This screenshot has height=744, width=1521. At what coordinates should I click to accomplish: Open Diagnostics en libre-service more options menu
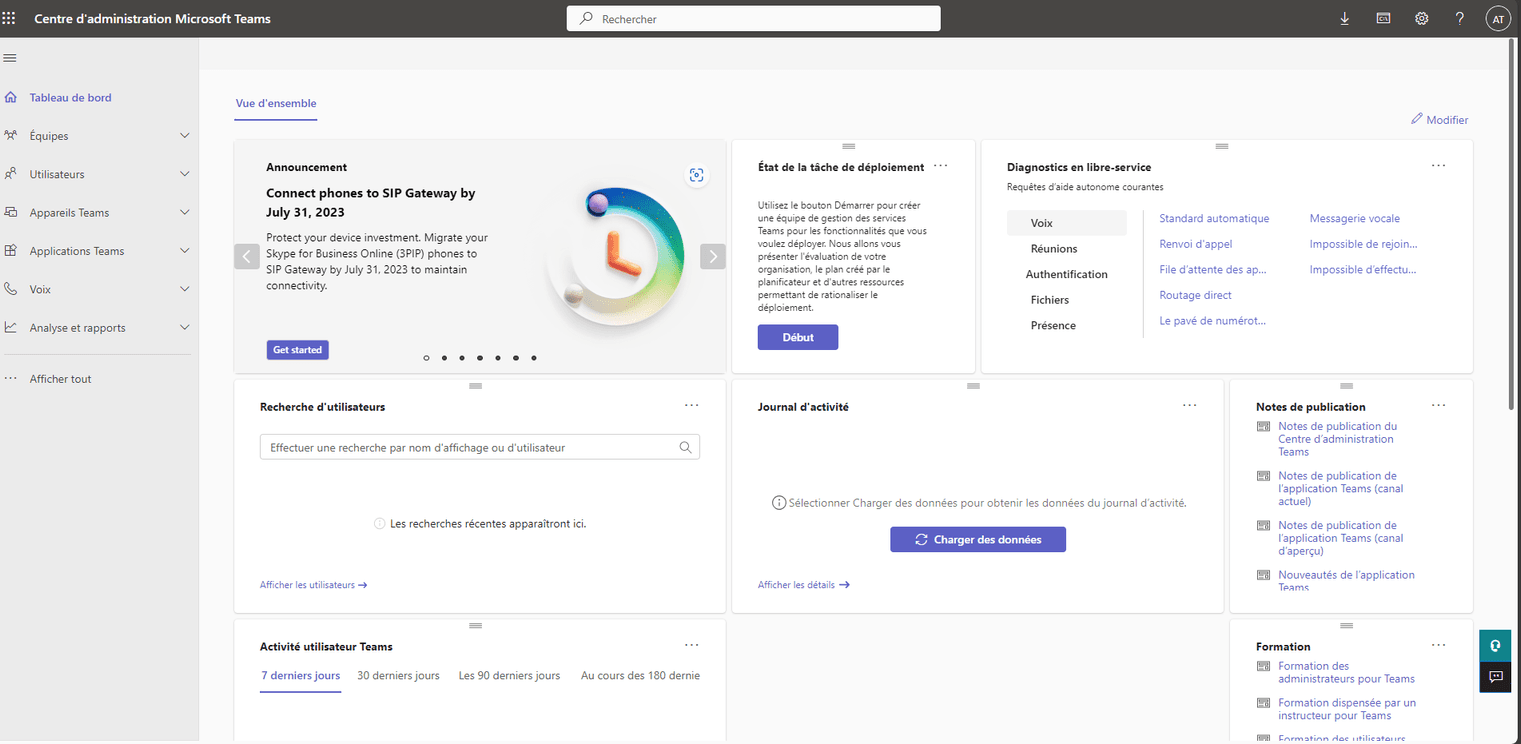(1438, 166)
